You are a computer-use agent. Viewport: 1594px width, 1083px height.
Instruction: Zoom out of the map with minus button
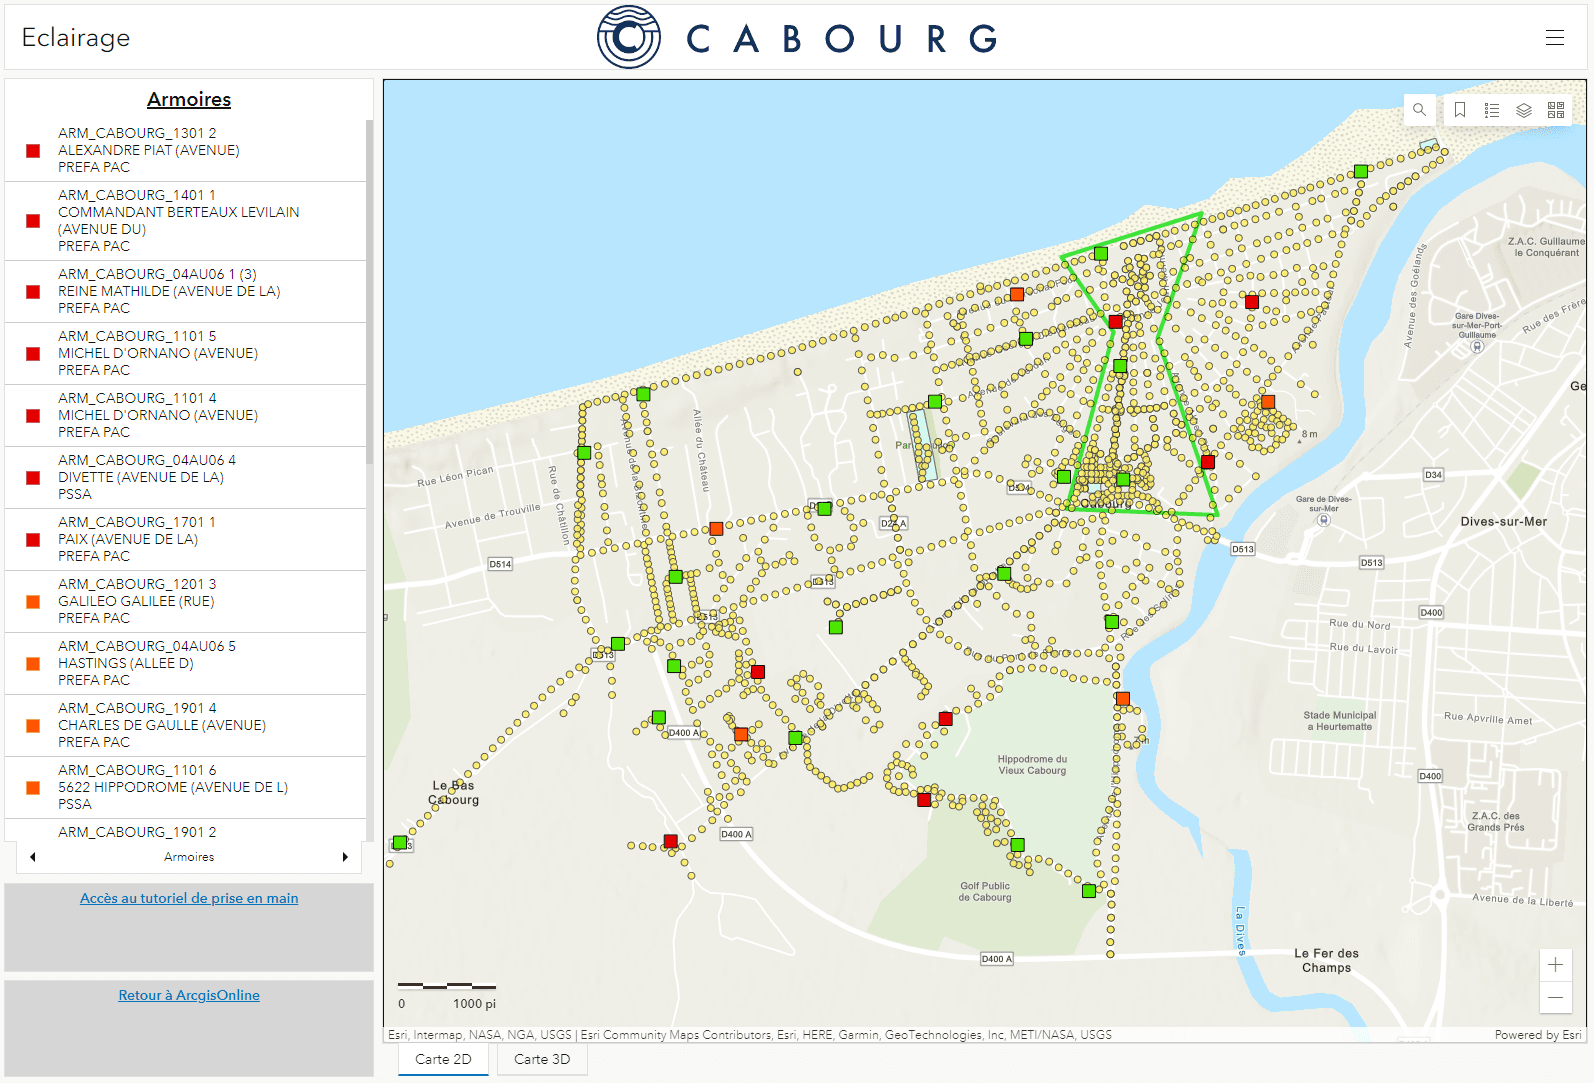[1555, 997]
